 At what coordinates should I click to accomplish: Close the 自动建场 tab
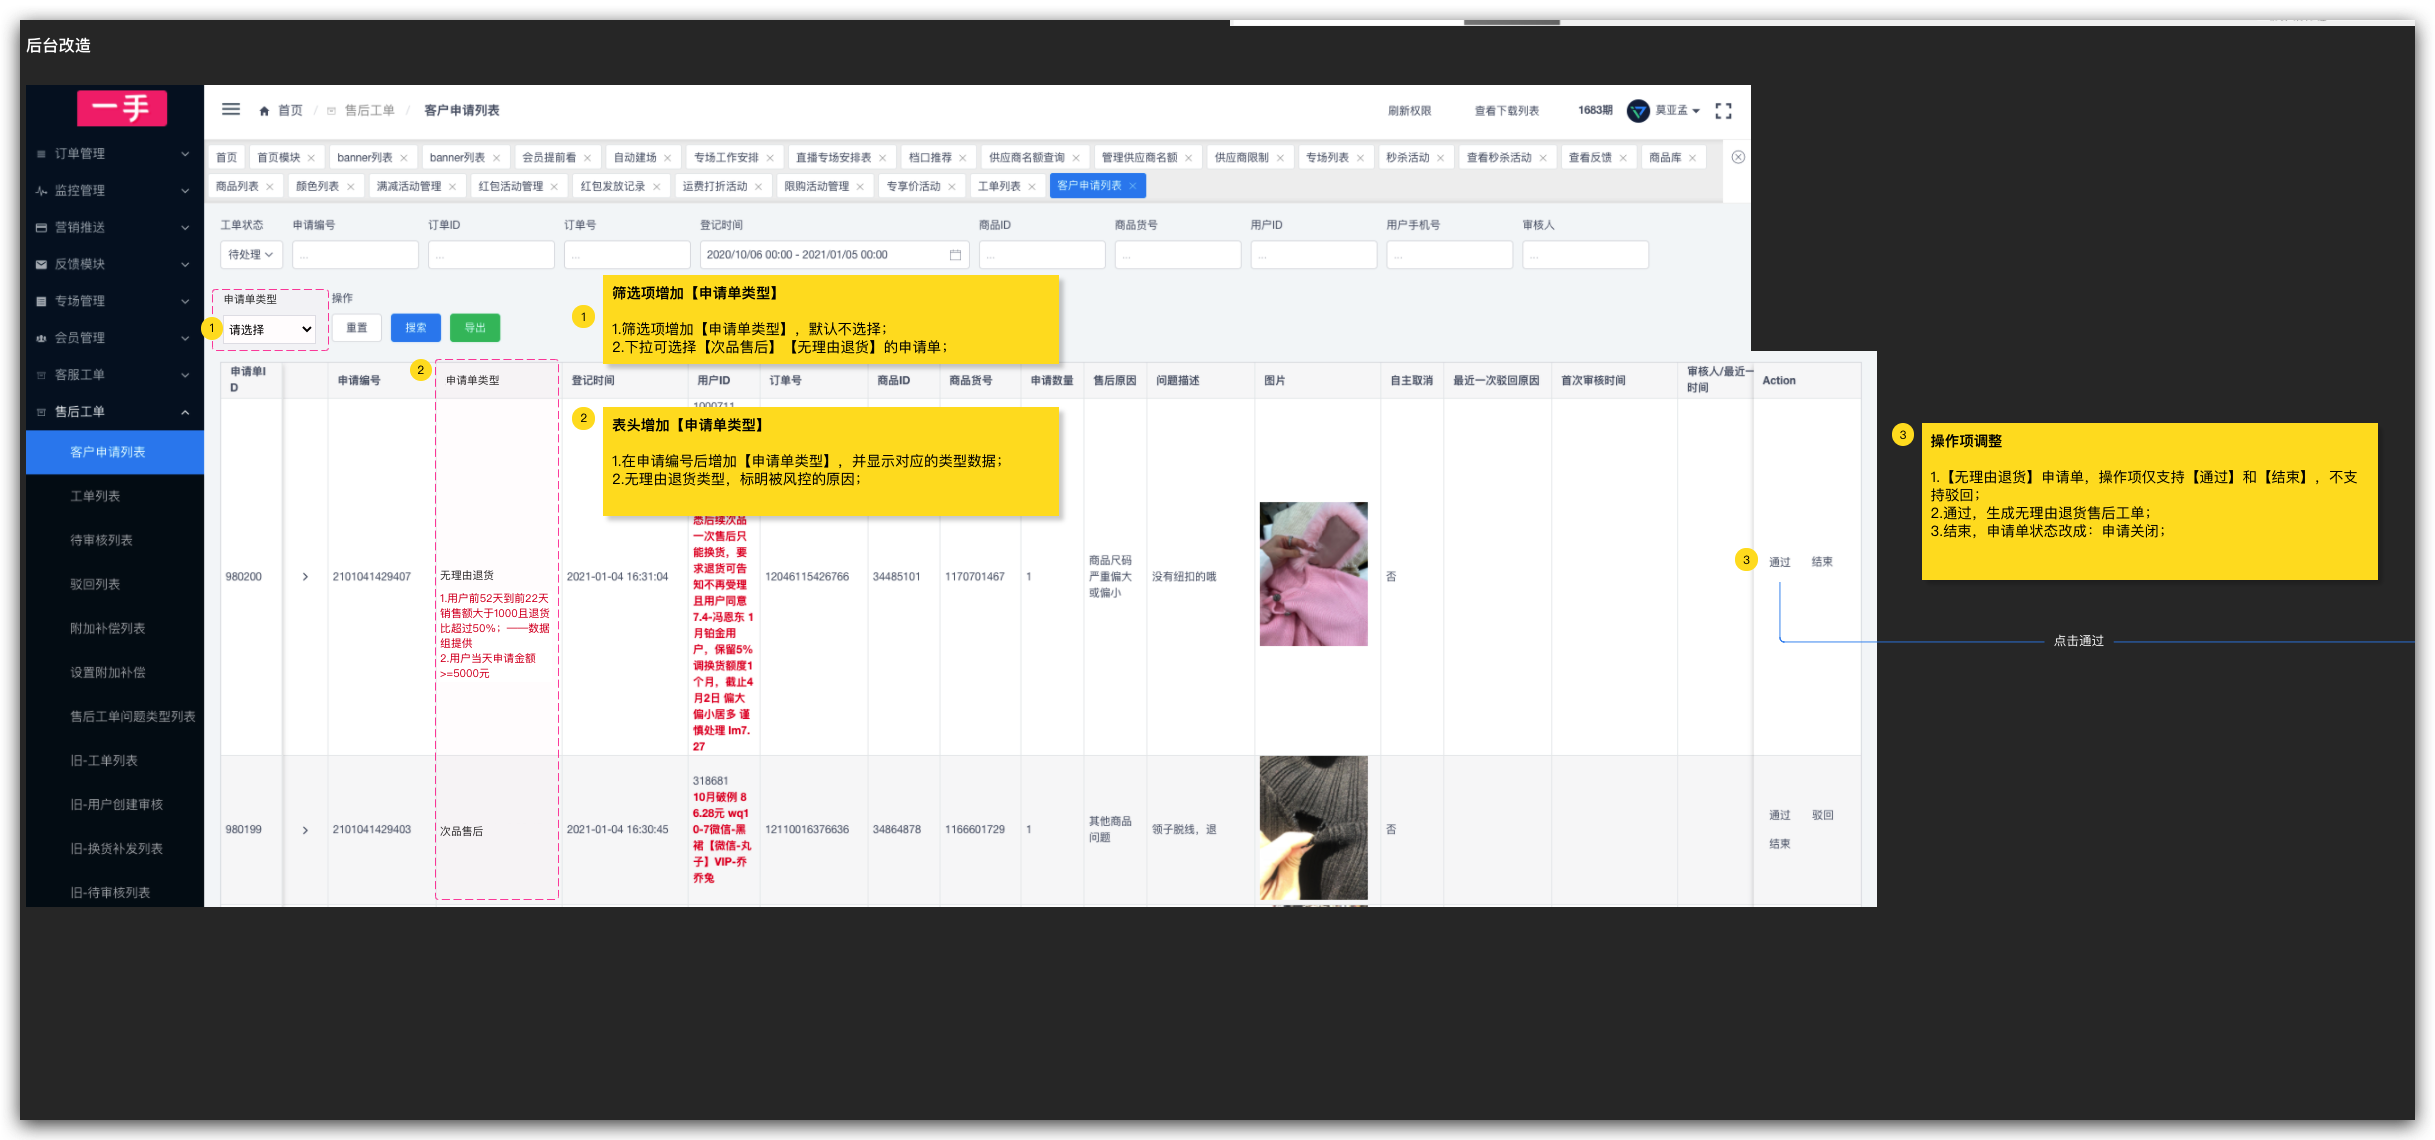(x=667, y=158)
